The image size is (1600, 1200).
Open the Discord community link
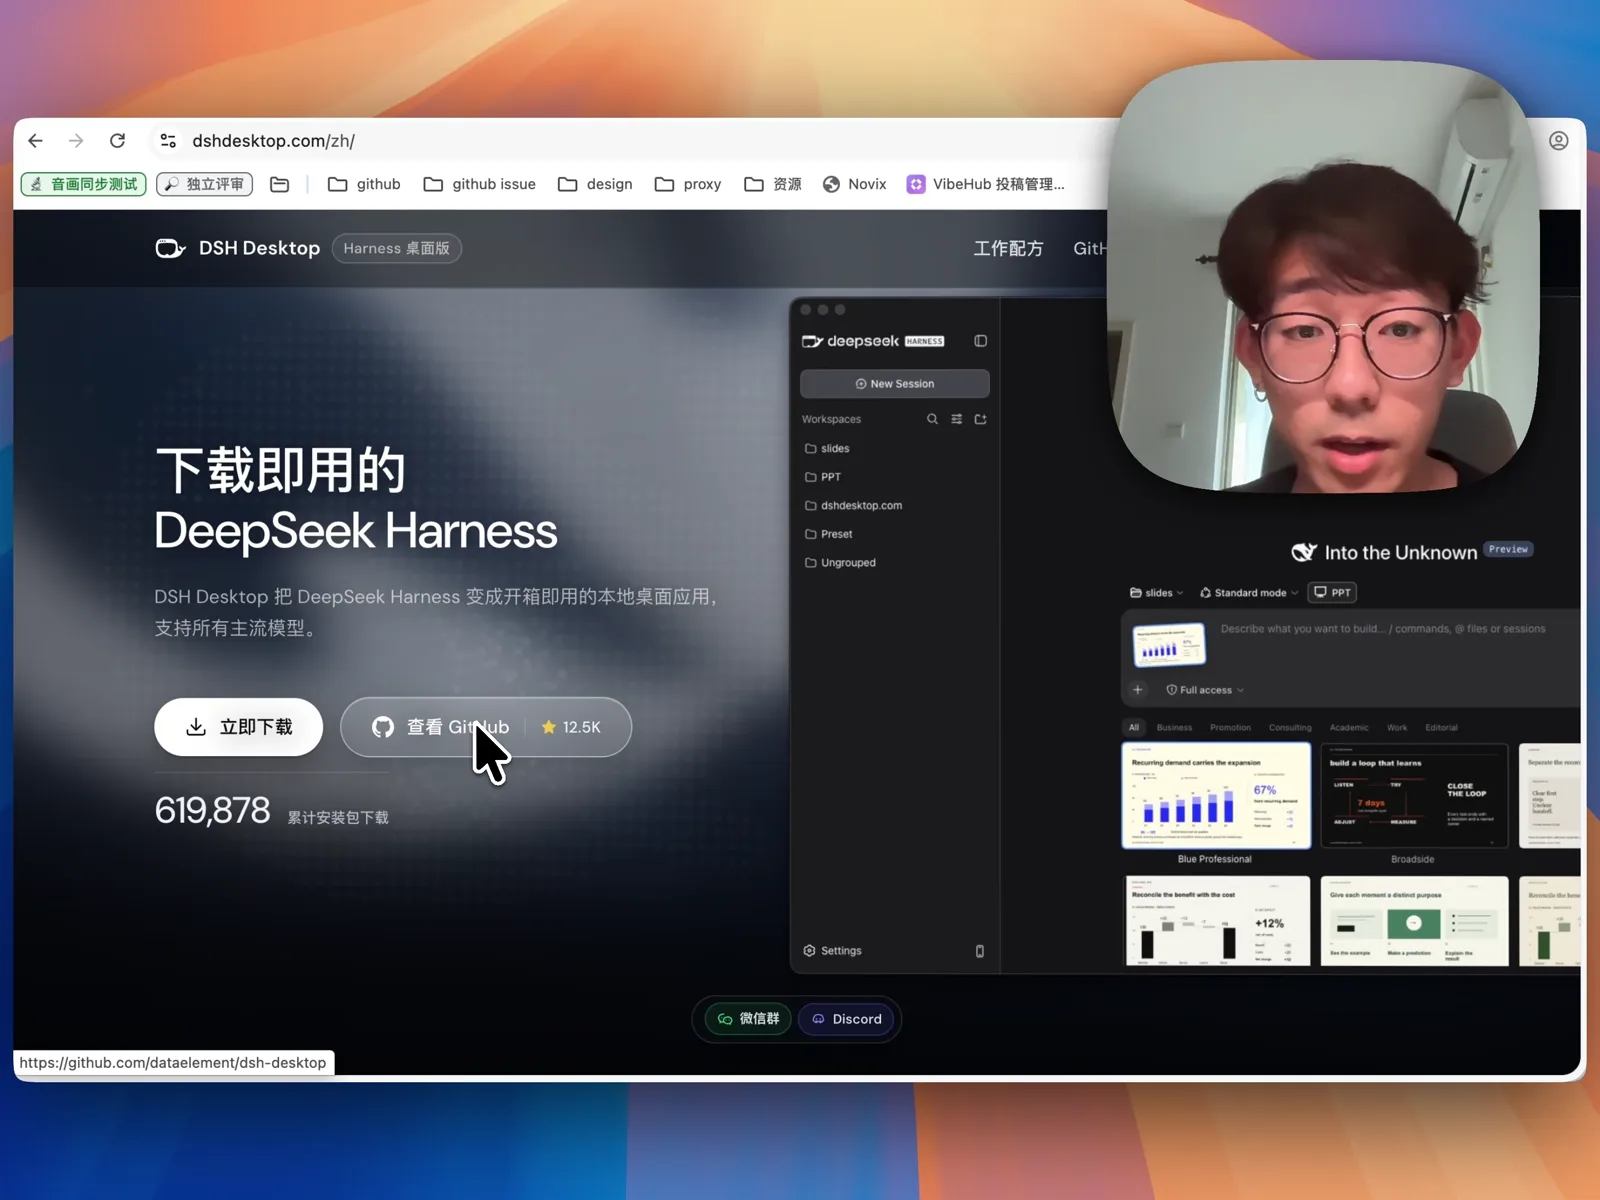(x=846, y=1019)
